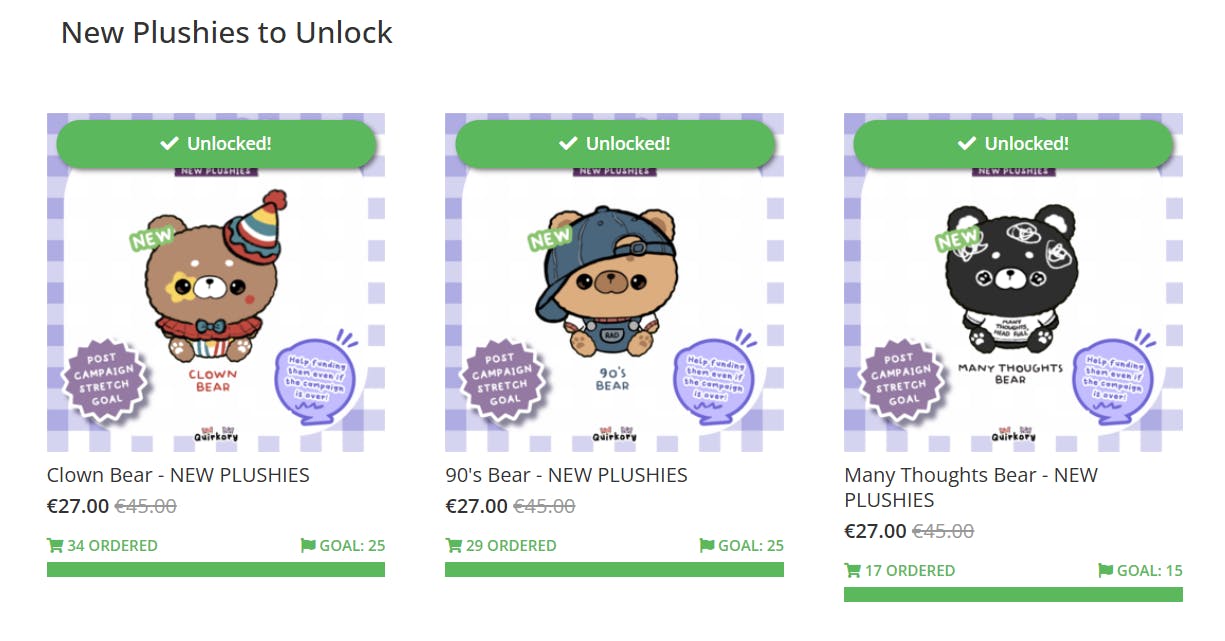
Task: Click the cart icon beside 29 ORDERED
Action: [454, 546]
